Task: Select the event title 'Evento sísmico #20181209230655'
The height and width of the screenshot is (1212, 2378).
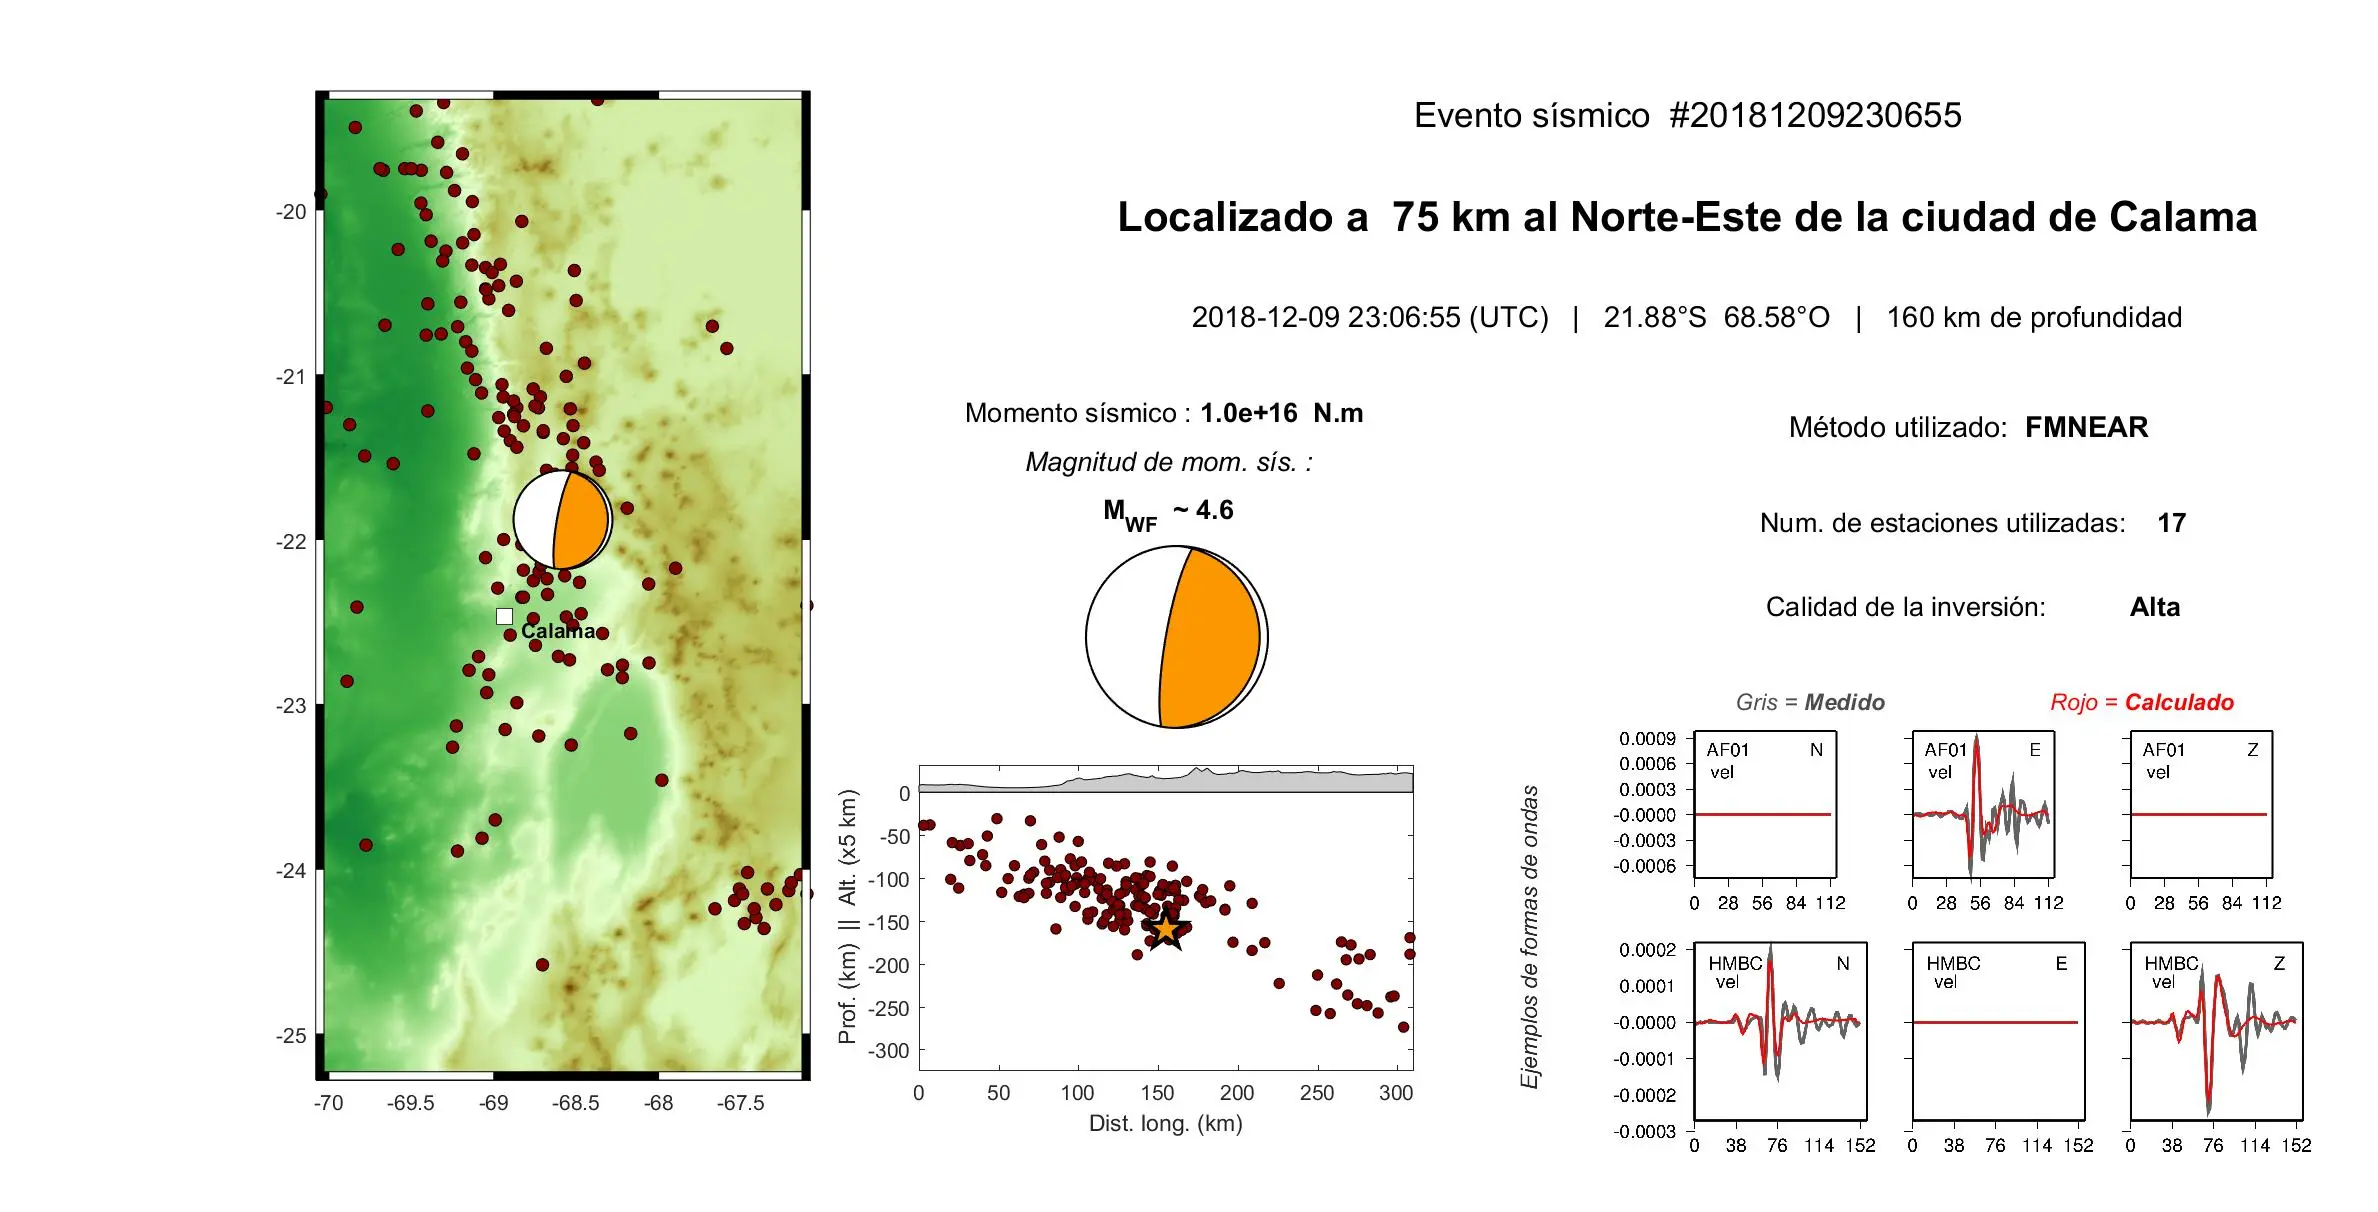Action: coord(1687,115)
